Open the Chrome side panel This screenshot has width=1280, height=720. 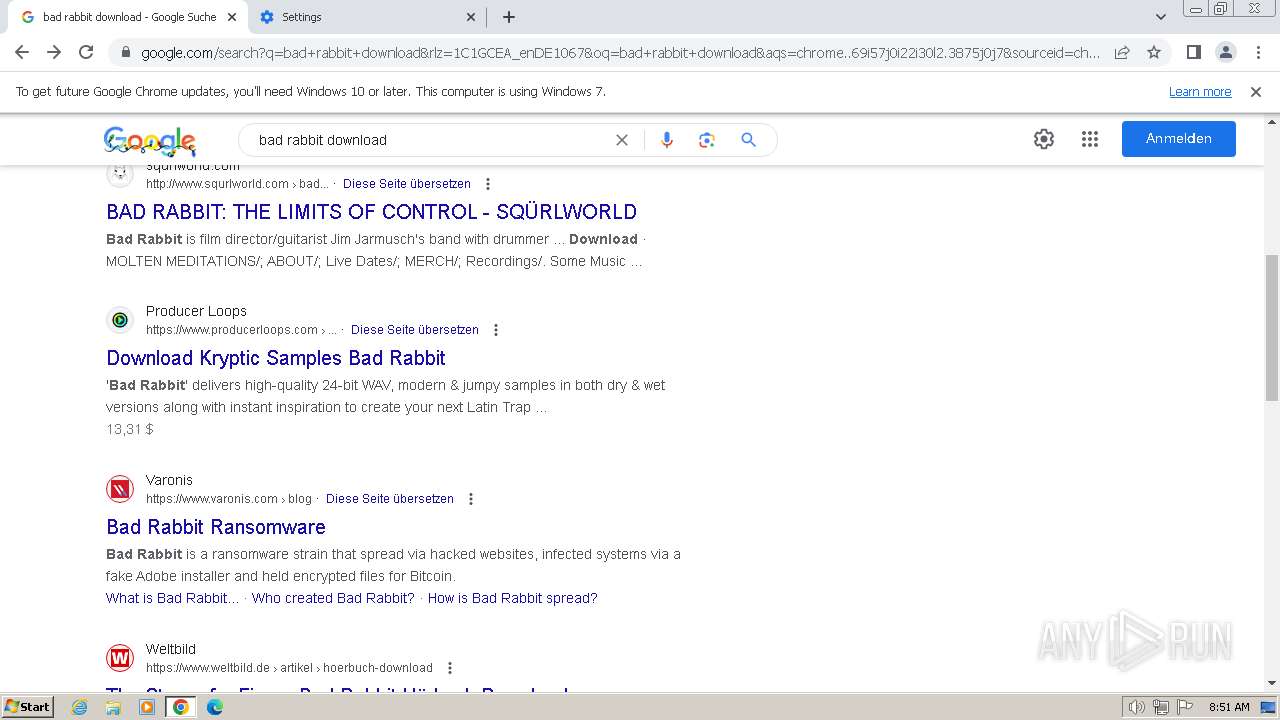(x=1193, y=52)
